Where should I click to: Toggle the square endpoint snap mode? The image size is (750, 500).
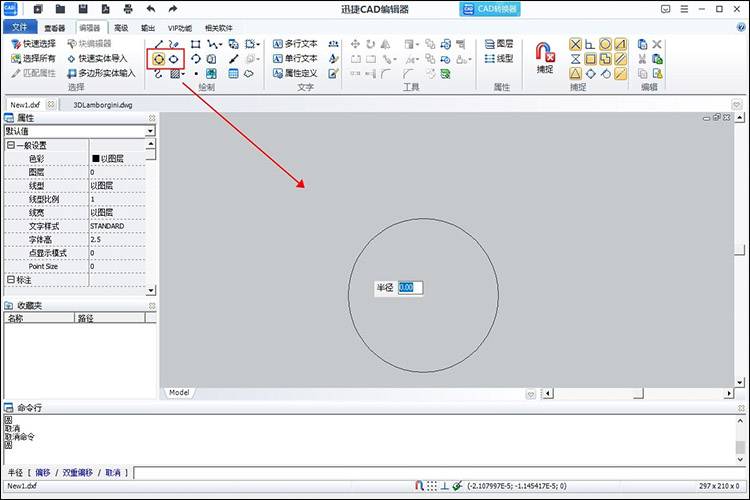click(x=591, y=59)
